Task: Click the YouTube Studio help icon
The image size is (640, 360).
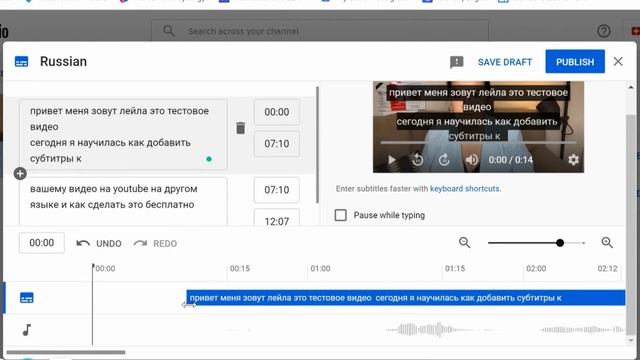Action: coord(604,31)
